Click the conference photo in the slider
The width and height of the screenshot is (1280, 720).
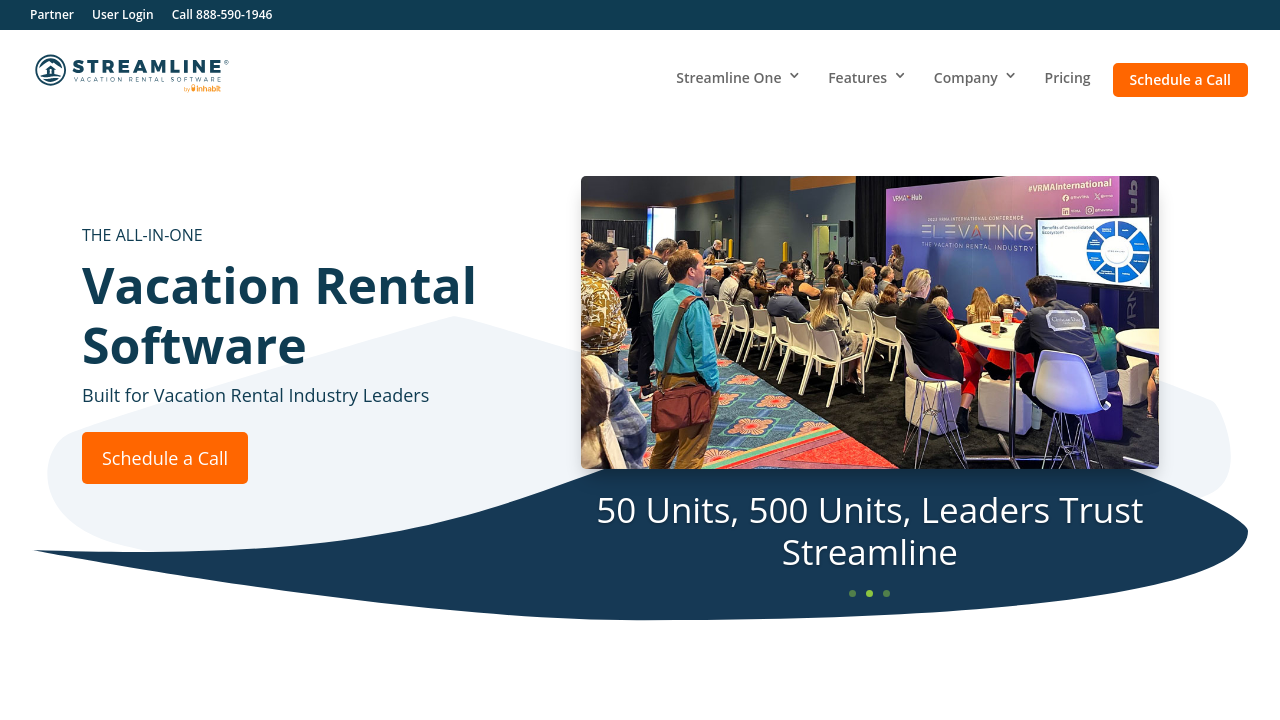pos(870,322)
